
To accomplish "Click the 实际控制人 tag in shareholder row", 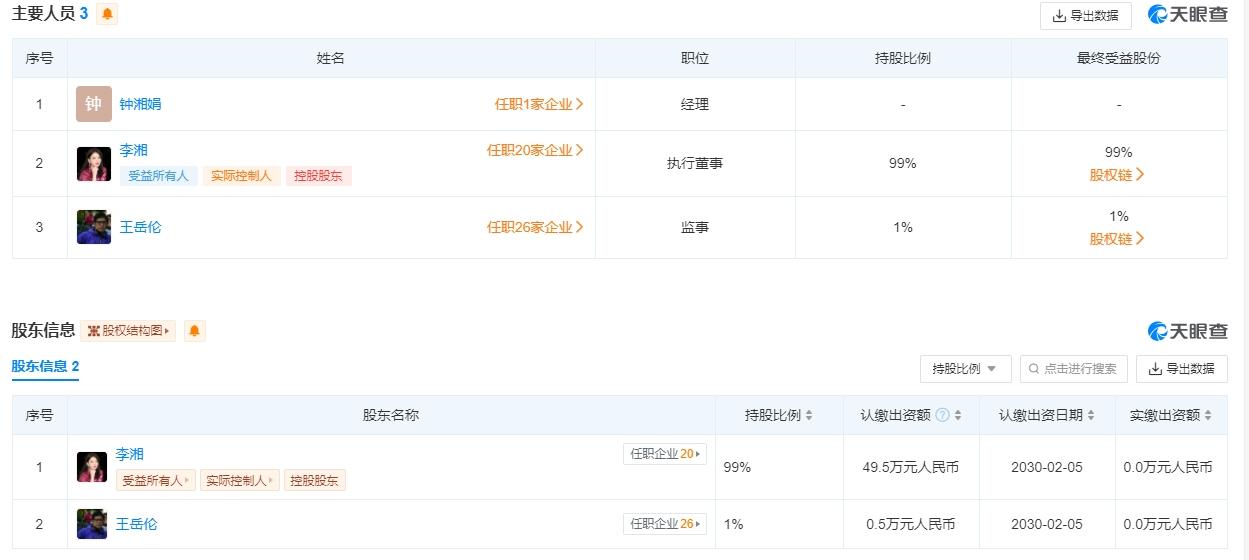I will click(240, 480).
